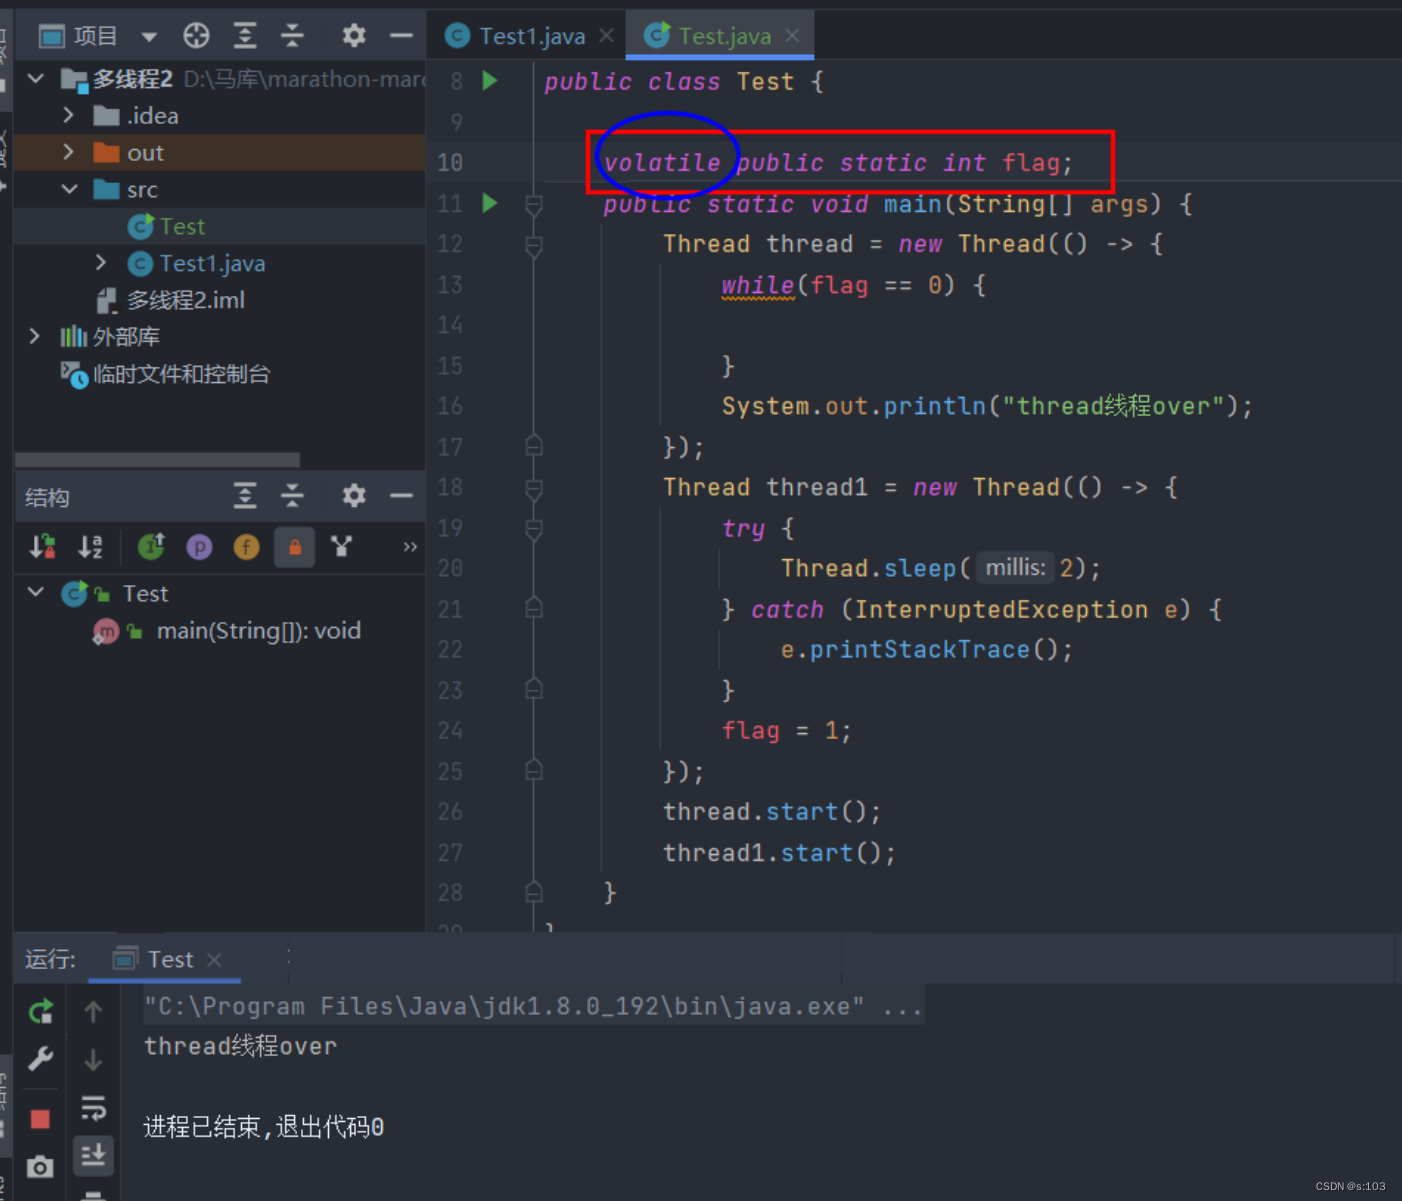Close the Test run tab
1402x1201 pixels.
pos(214,960)
